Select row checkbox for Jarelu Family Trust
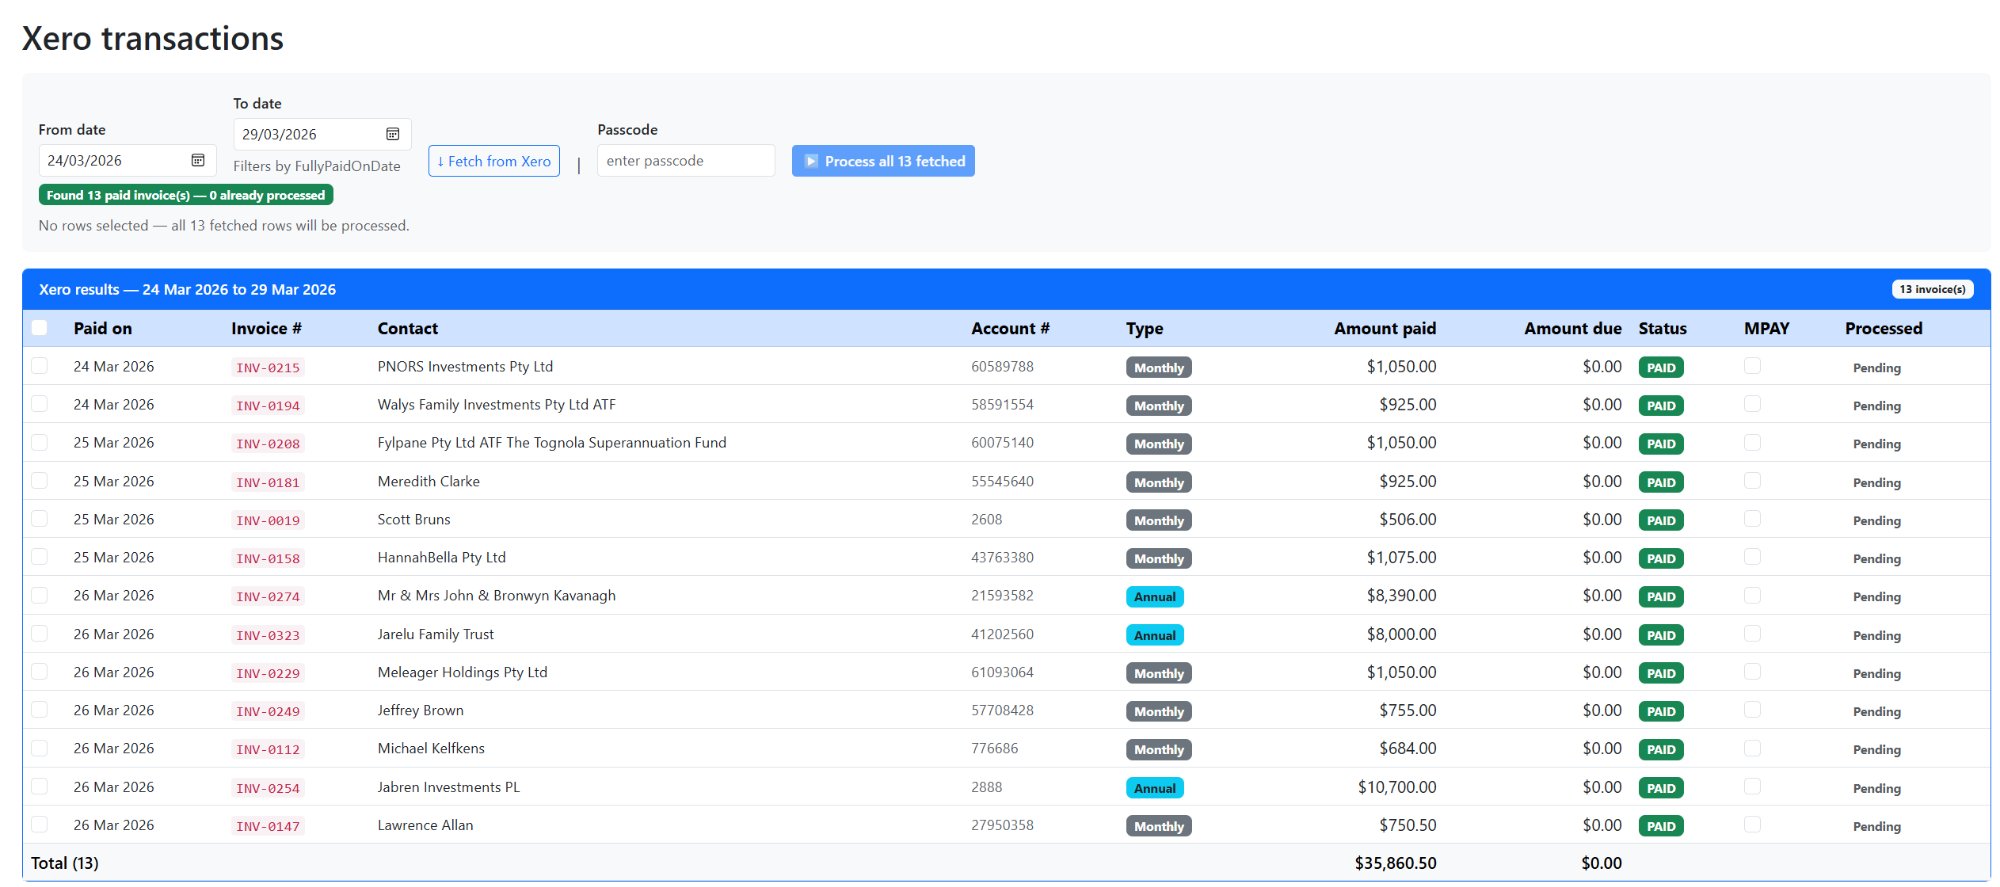The width and height of the screenshot is (2000, 887). pyautogui.click(x=40, y=634)
